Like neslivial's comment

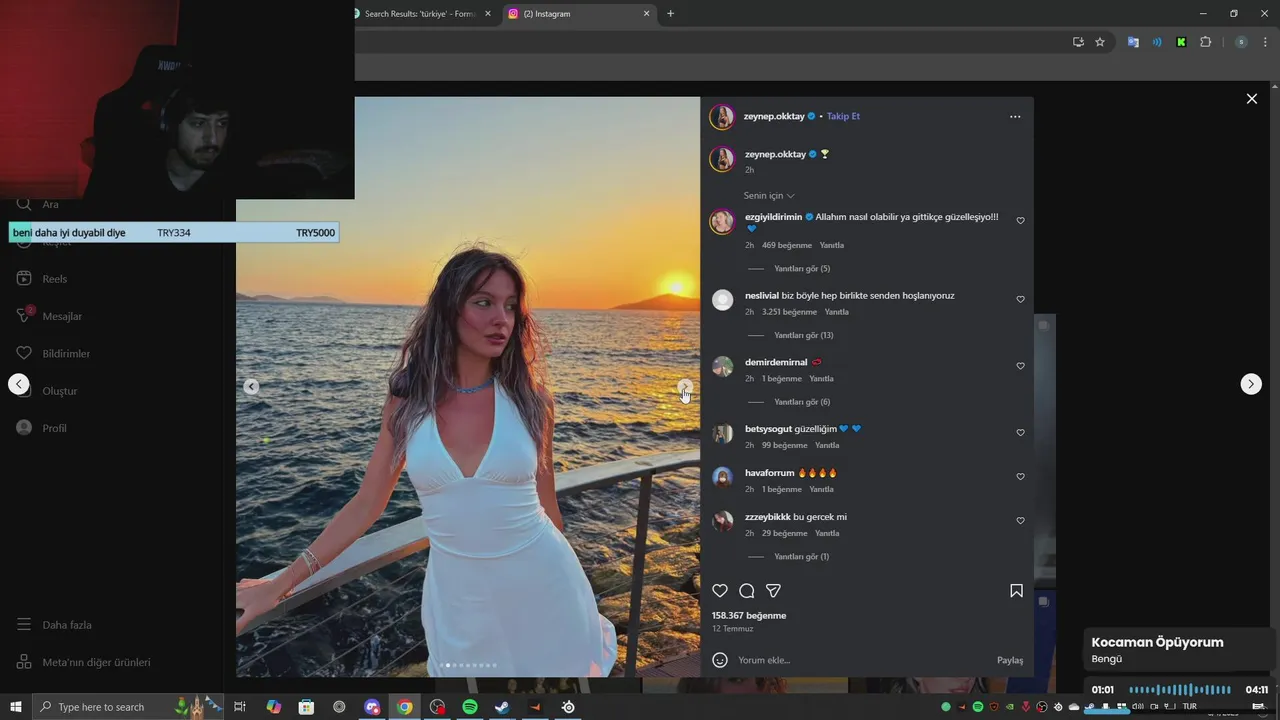[x=1020, y=300]
